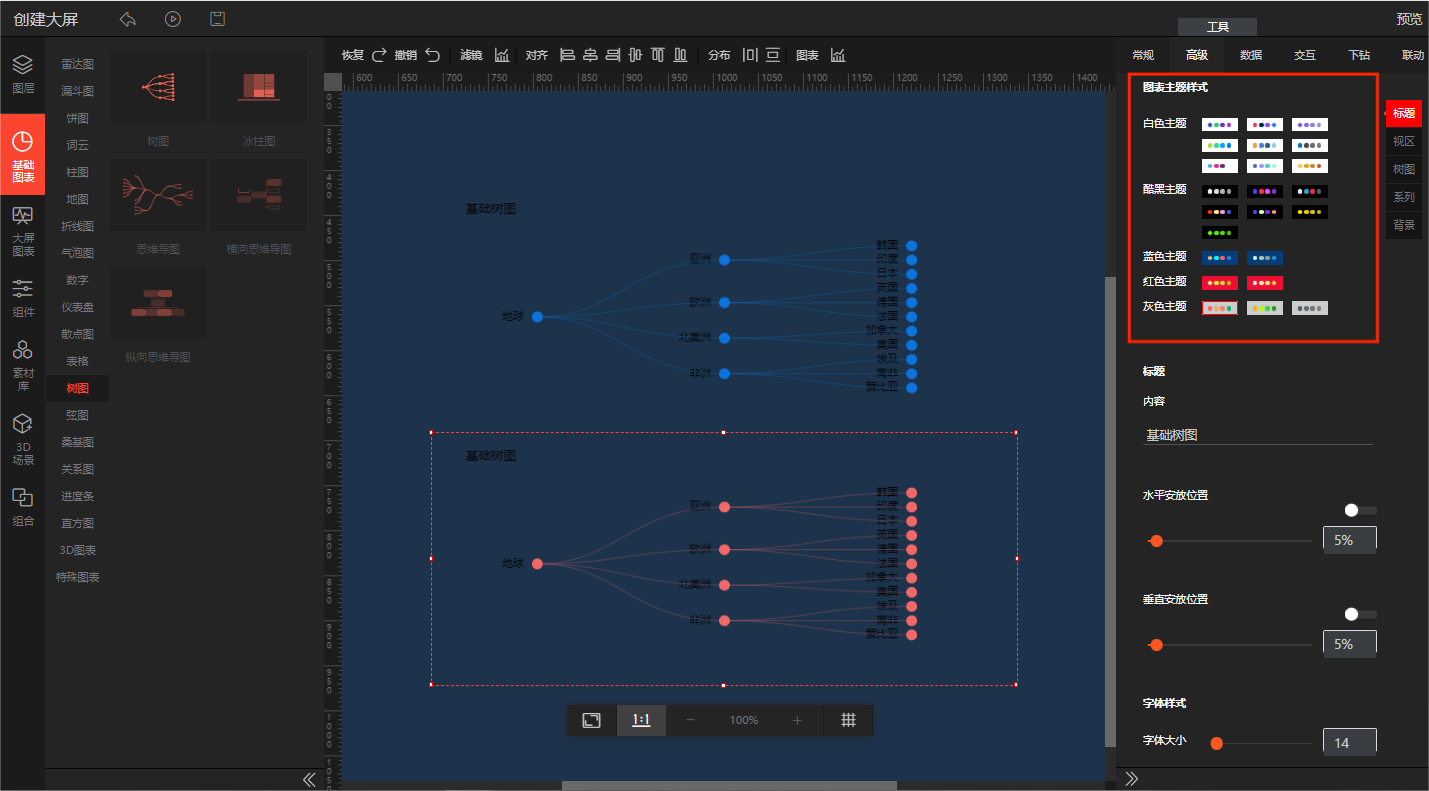Screen dimensions: 1429x791
Task: Align selected elements to the right
Action: coord(612,55)
